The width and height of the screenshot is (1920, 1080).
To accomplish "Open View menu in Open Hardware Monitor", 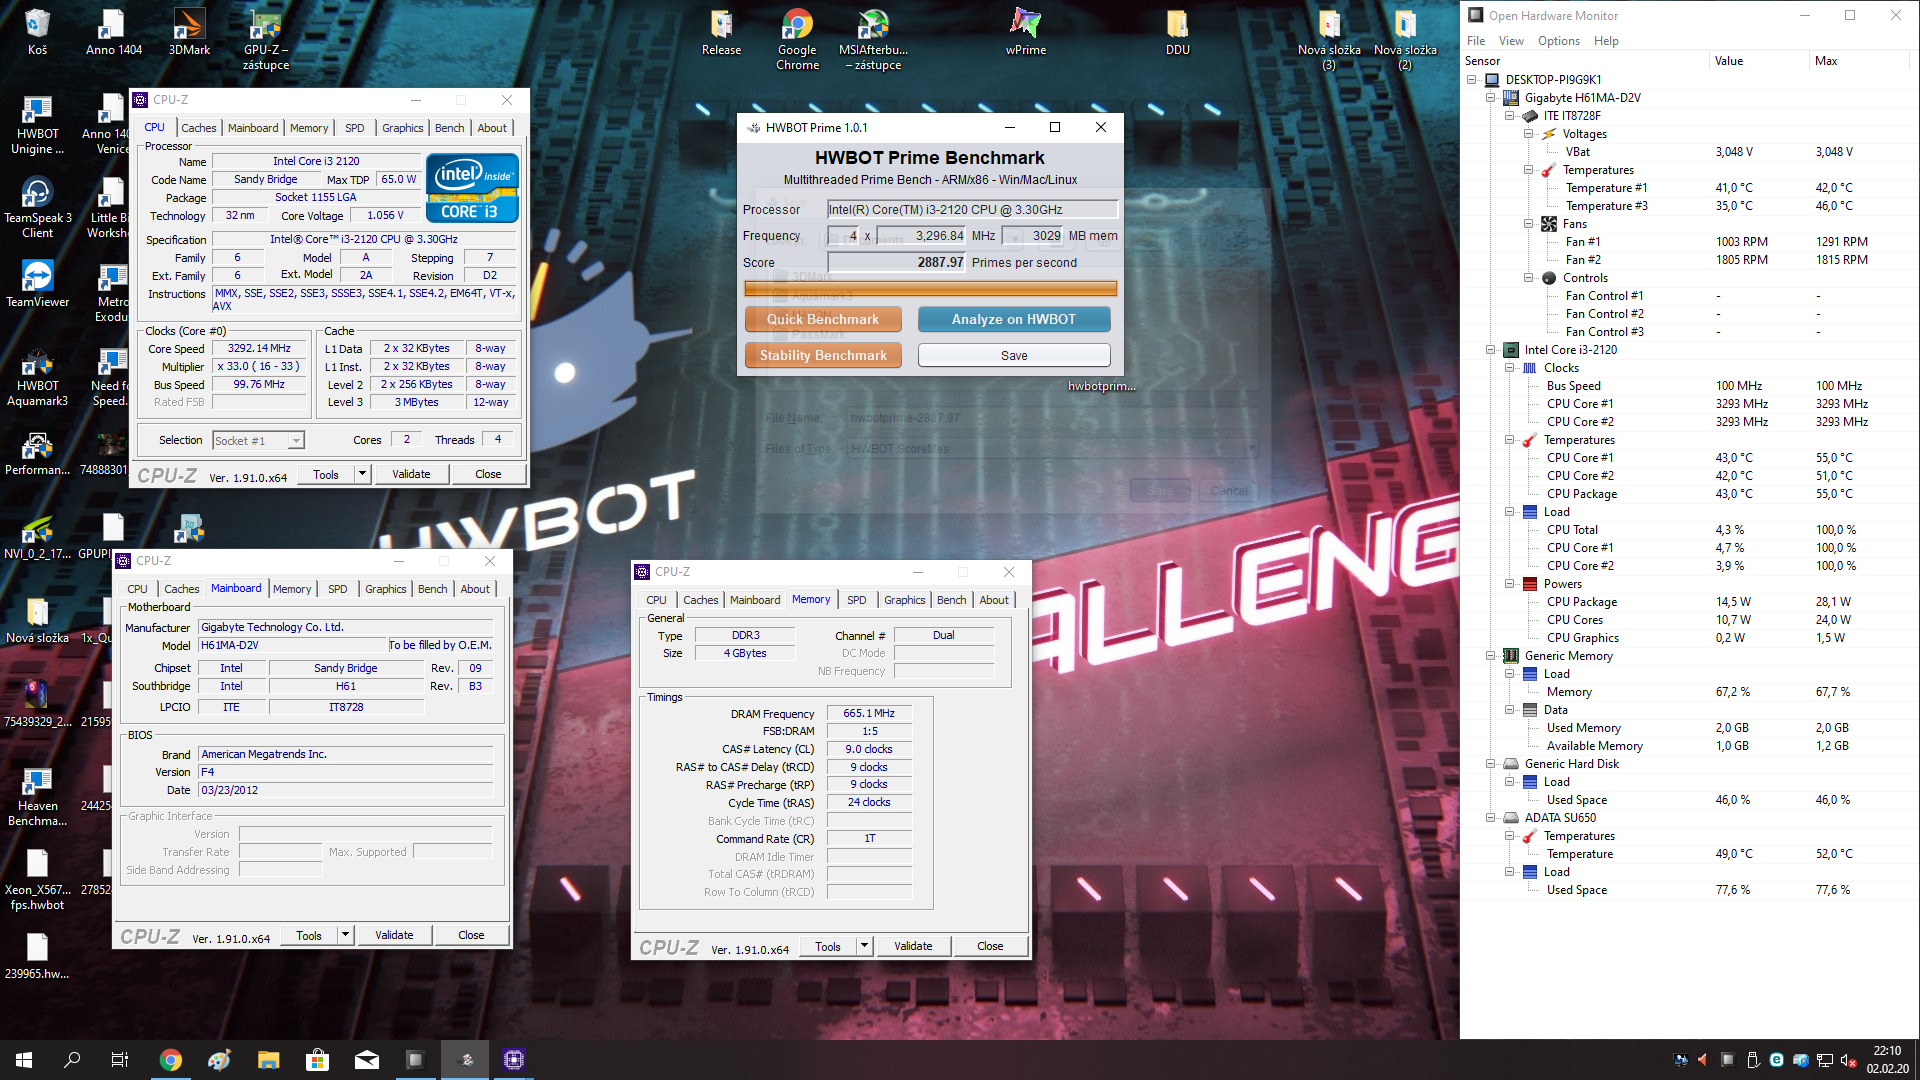I will pos(1511,41).
